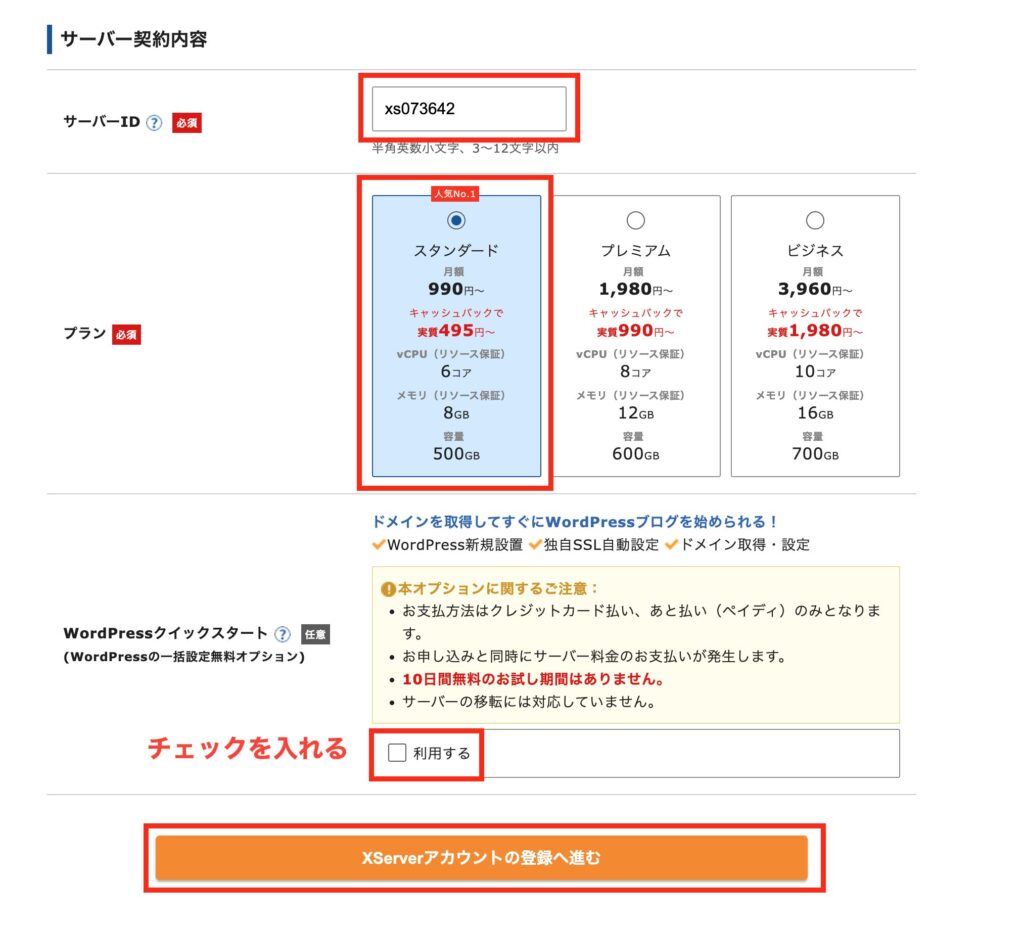Select the スタンダード plan radio button

456,220
